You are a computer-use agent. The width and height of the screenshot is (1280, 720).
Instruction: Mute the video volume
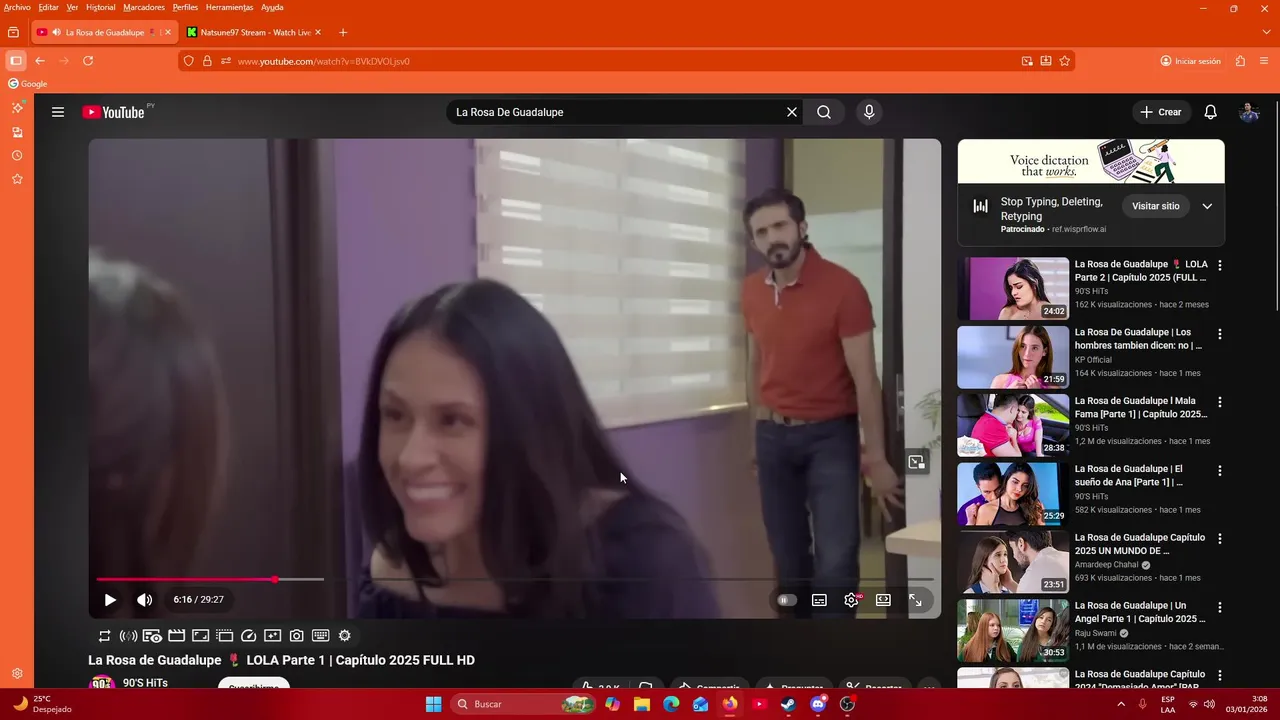point(144,600)
